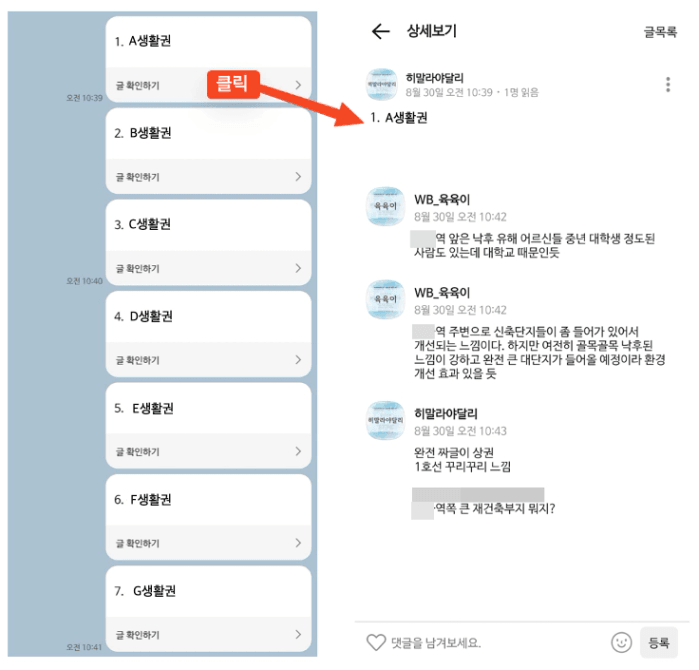Open 히말라야달리 avatar on 10:43 comment
This screenshot has height=670, width=699.
(x=385, y=420)
